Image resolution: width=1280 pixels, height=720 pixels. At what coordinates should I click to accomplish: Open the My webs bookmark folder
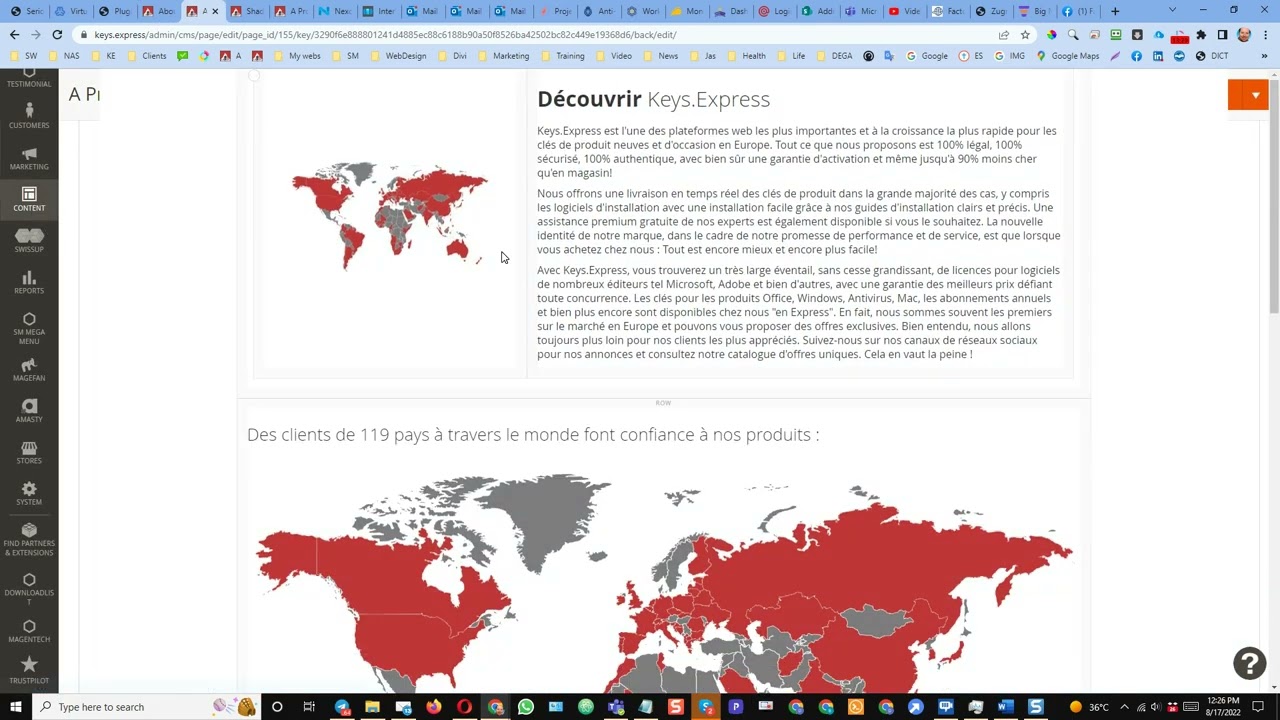click(298, 56)
